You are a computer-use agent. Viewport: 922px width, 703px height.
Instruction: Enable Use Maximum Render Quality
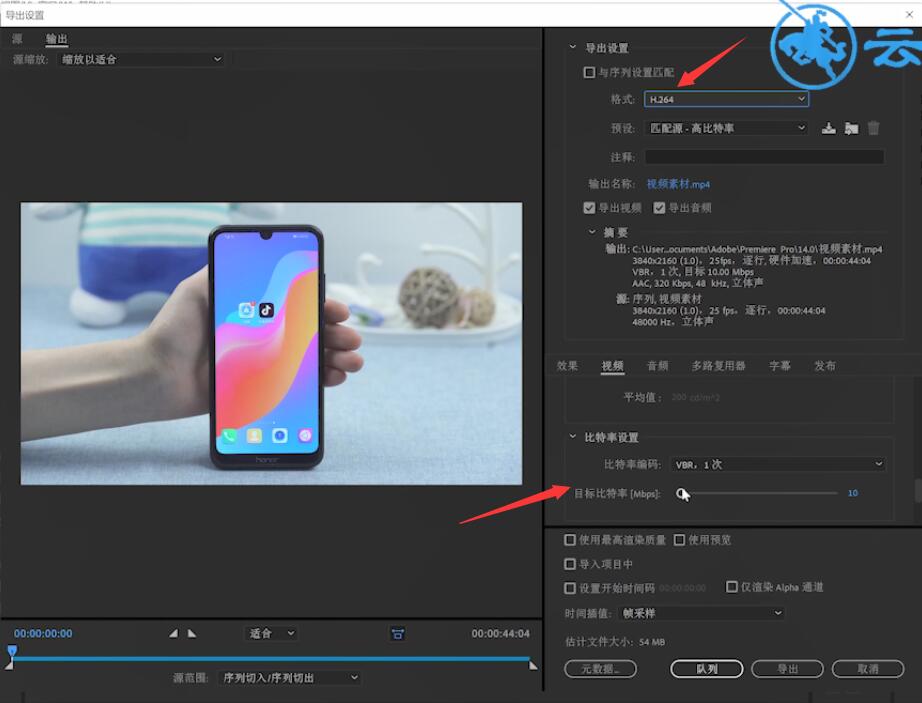570,540
